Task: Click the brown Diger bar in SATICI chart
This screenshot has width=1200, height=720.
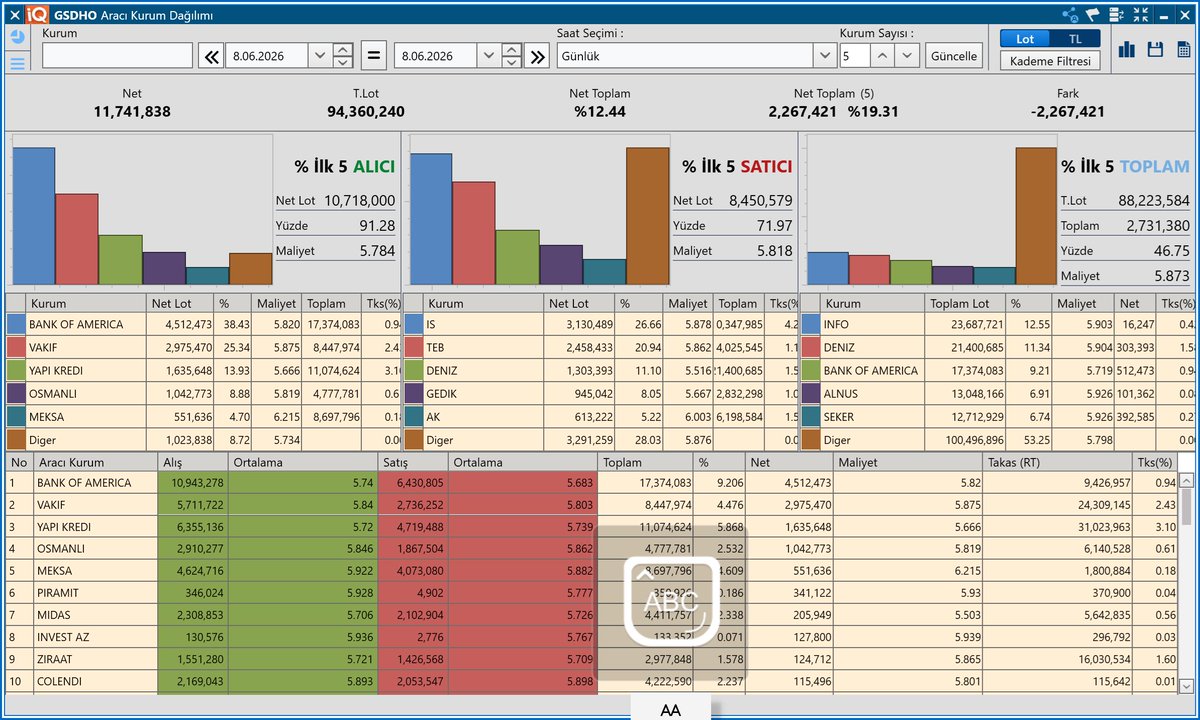Action: point(648,216)
